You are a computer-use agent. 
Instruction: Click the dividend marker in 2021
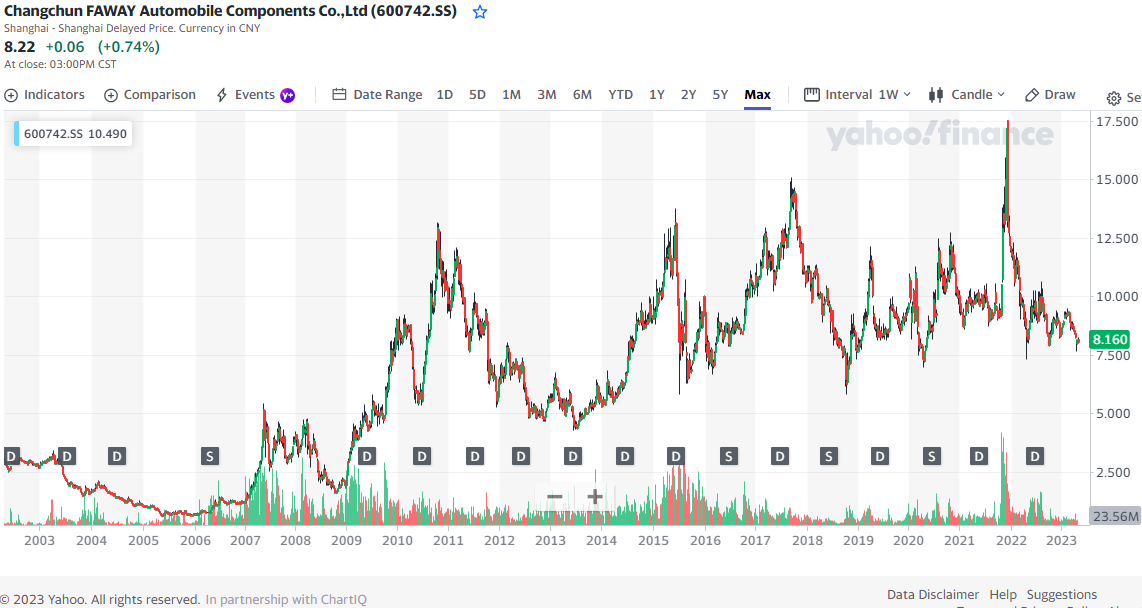(x=979, y=457)
